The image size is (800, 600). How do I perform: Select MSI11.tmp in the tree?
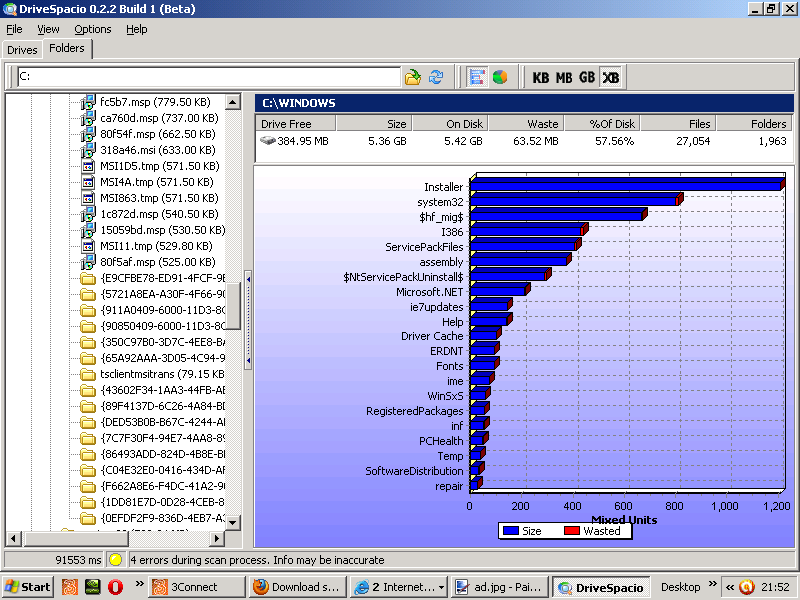[x=156, y=246]
